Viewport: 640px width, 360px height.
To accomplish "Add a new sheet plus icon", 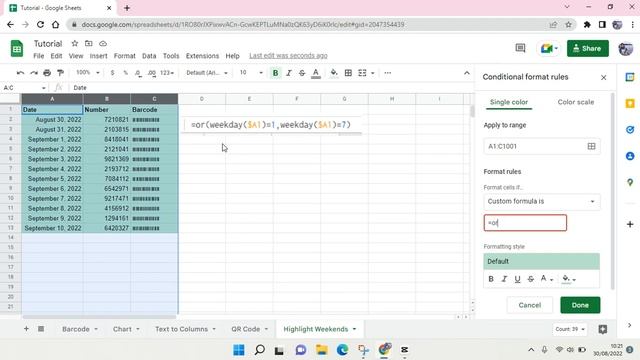I will [x=26, y=329].
